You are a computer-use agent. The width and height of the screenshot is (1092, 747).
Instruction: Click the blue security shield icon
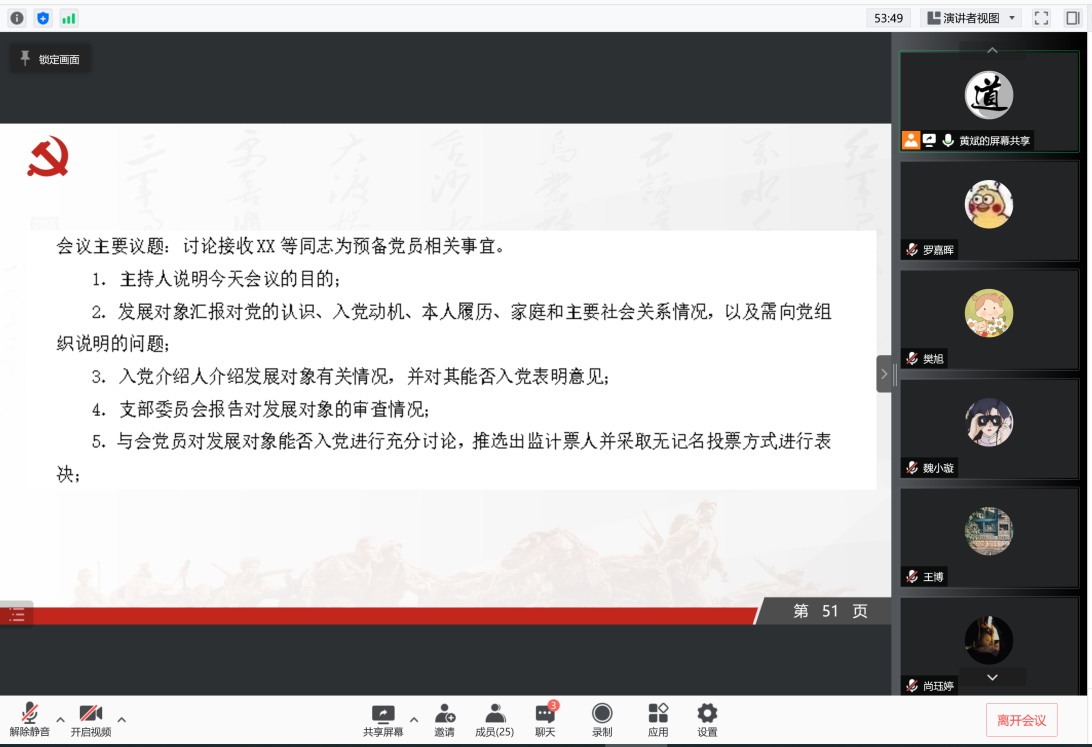pyautogui.click(x=43, y=18)
